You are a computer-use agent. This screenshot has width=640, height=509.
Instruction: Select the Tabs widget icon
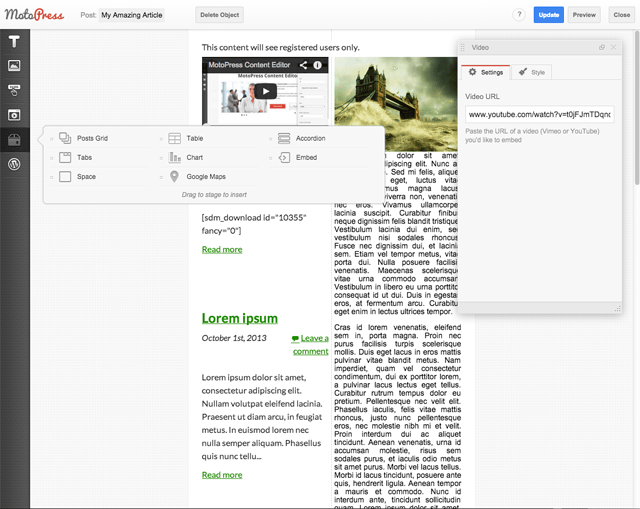[65, 157]
